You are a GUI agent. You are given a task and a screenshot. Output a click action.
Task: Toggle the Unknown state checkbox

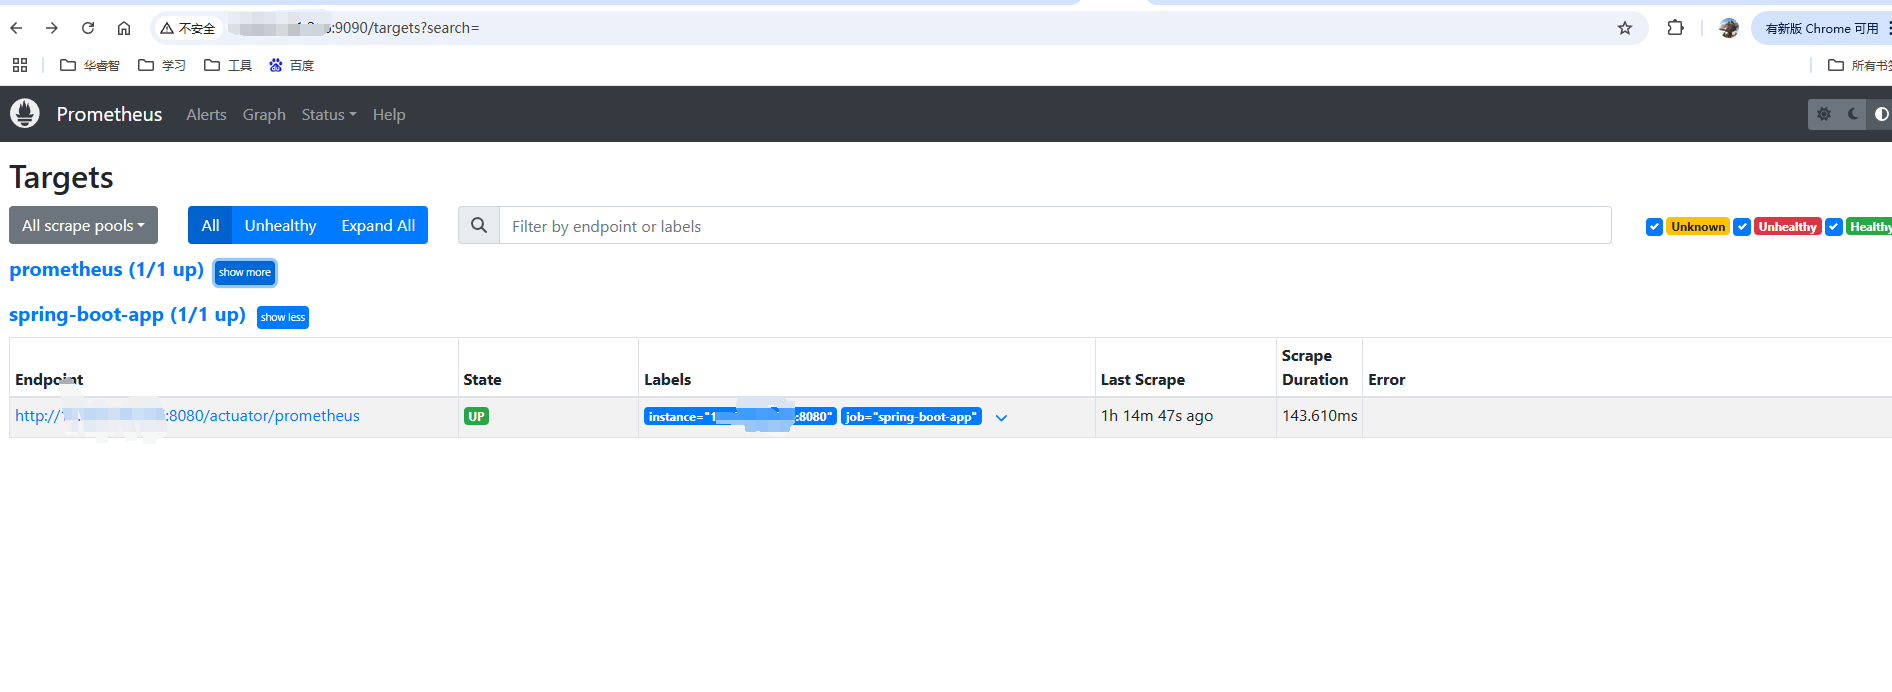pos(1654,227)
